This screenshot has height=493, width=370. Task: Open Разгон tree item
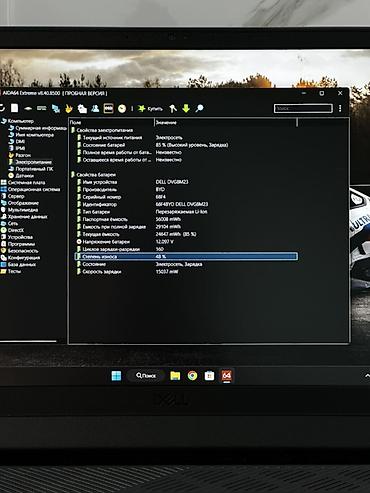point(19,155)
